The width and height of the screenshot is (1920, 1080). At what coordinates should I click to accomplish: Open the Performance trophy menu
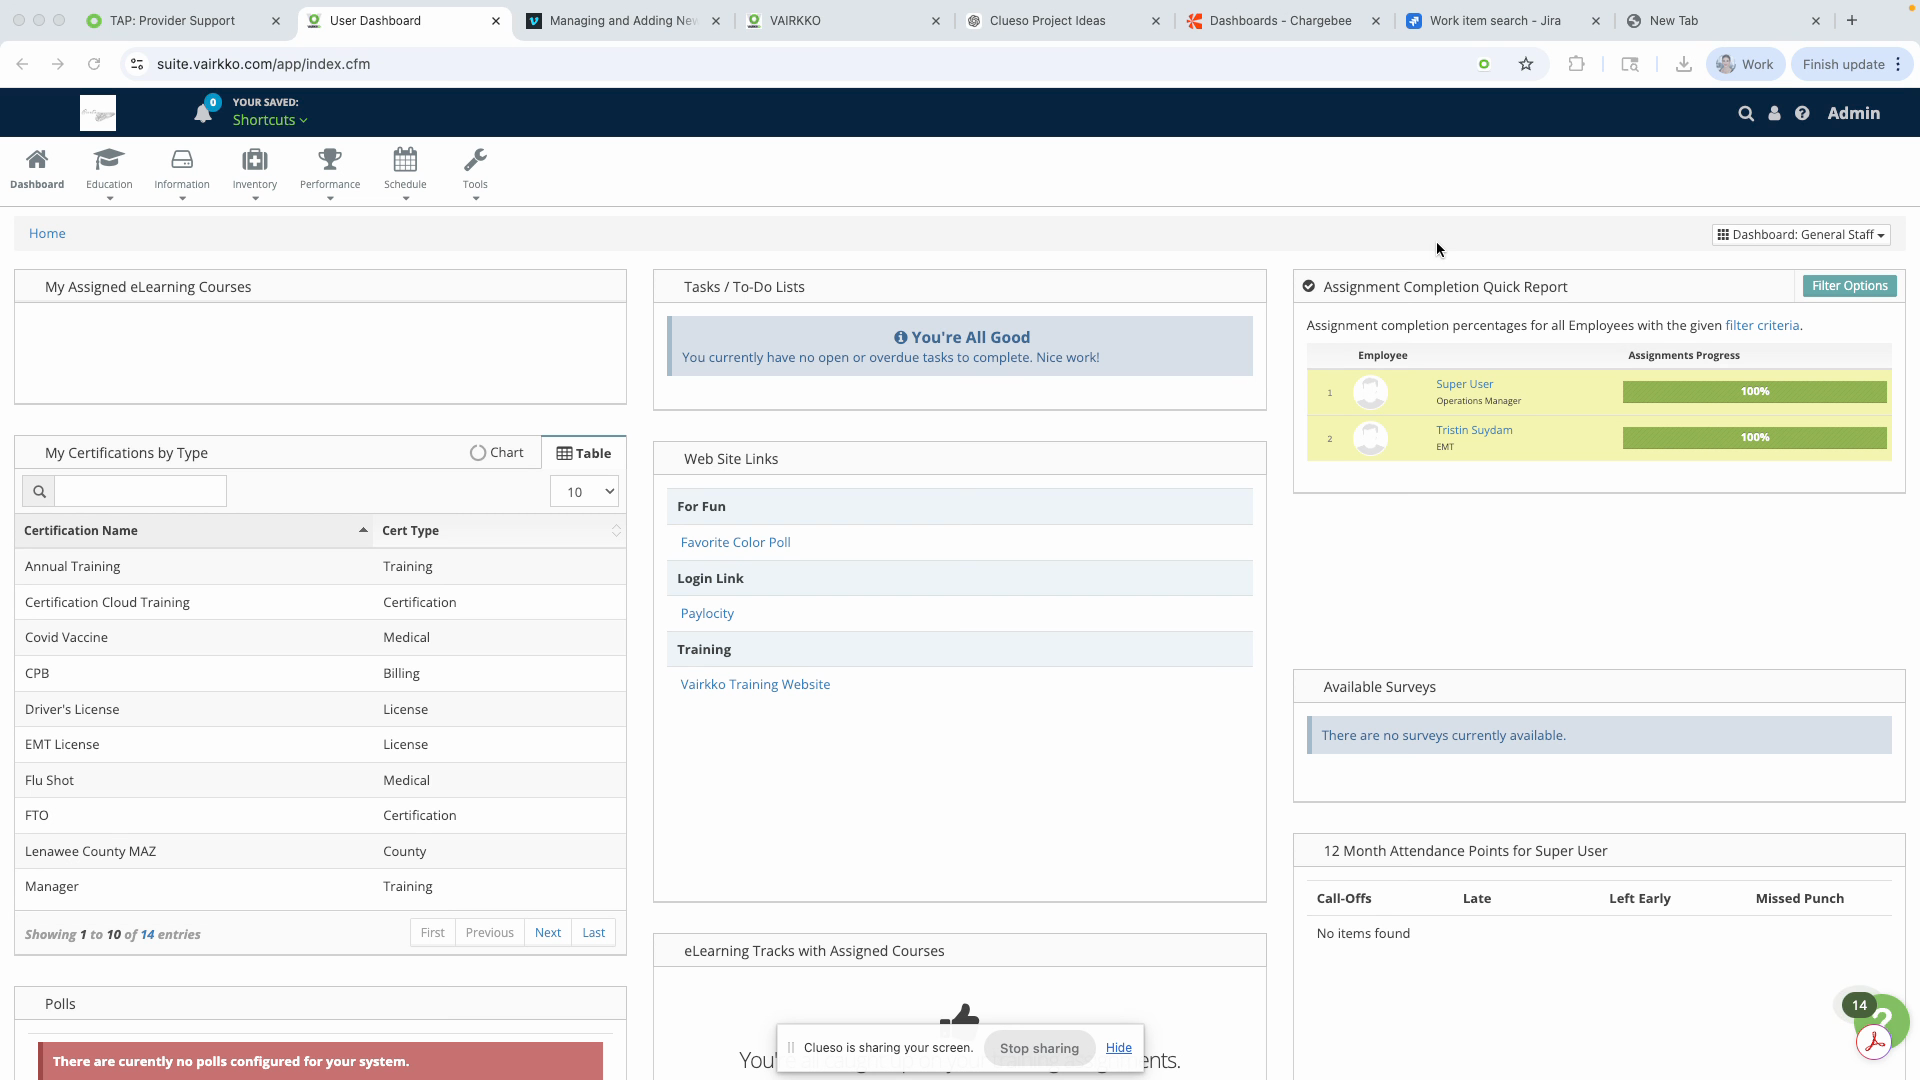coord(330,173)
